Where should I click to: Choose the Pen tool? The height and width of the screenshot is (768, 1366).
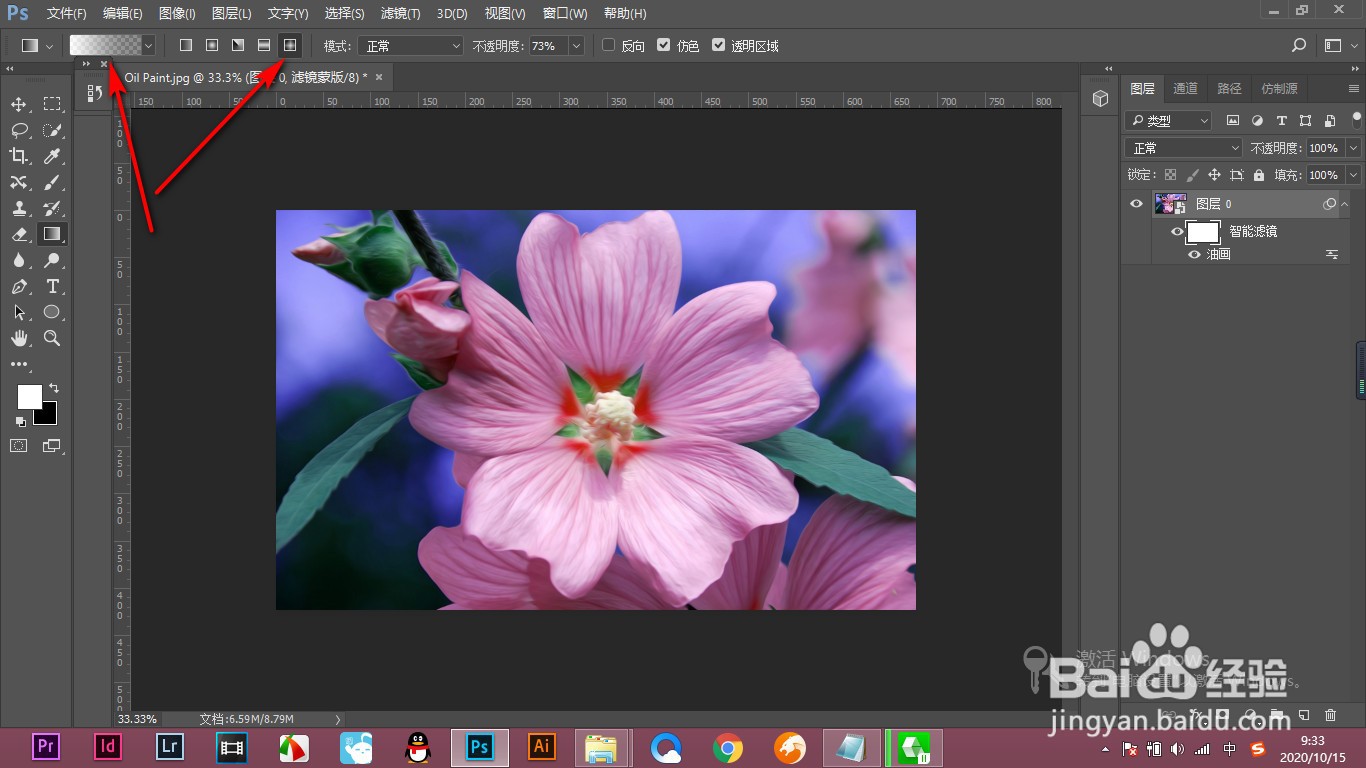click(x=19, y=287)
